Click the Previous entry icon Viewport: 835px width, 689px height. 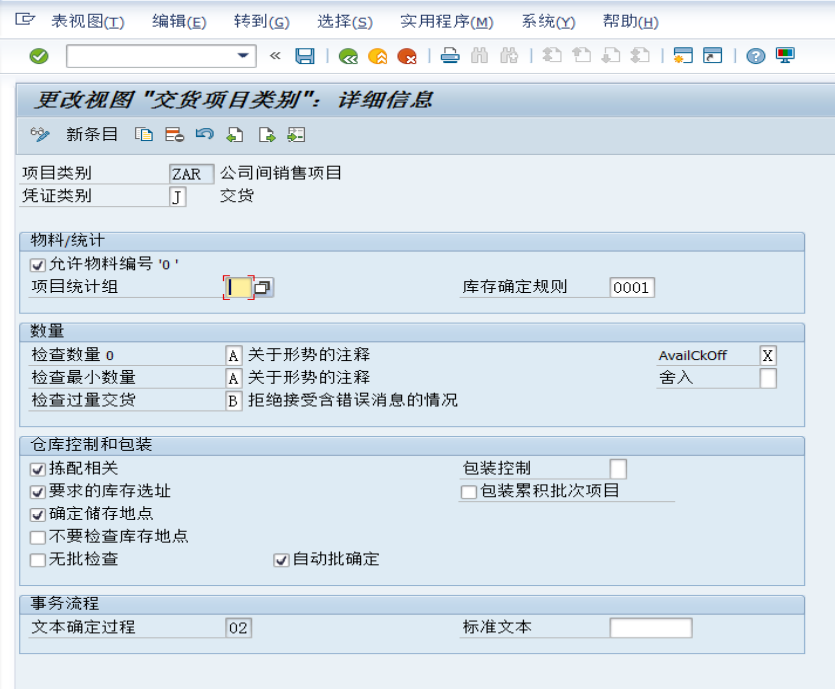(x=235, y=135)
